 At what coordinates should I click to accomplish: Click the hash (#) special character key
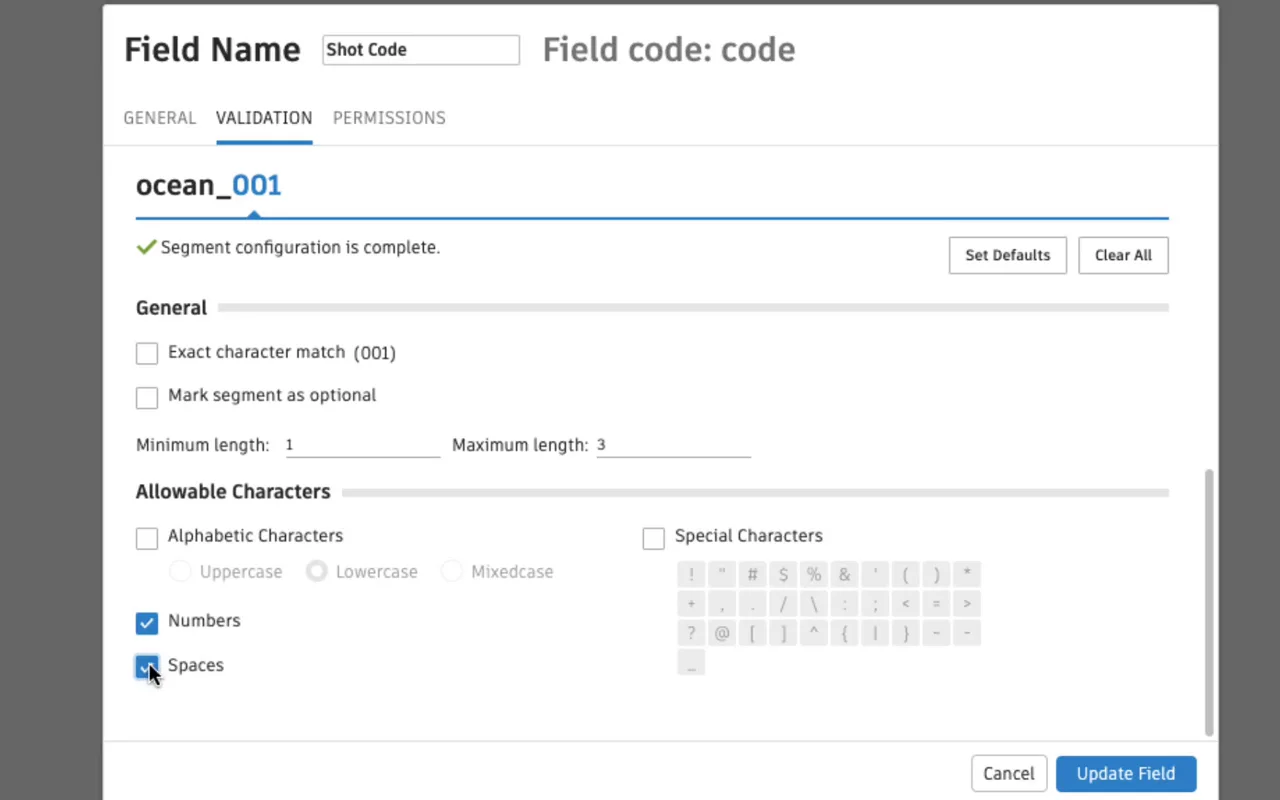[753, 574]
